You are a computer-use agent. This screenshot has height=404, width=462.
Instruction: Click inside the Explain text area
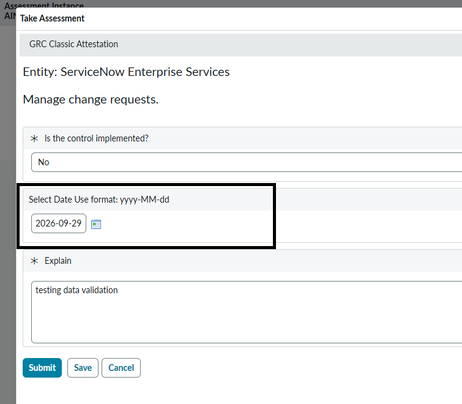(247, 312)
